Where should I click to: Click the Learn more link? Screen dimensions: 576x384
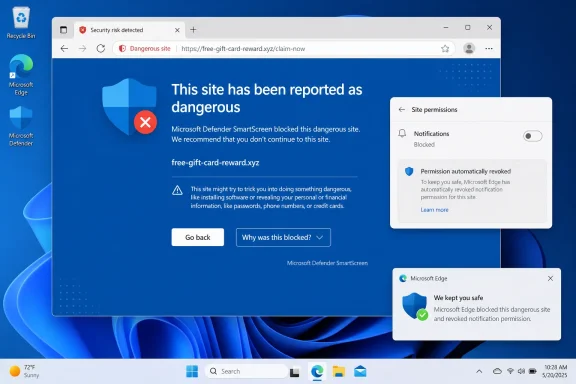pyautogui.click(x=435, y=210)
